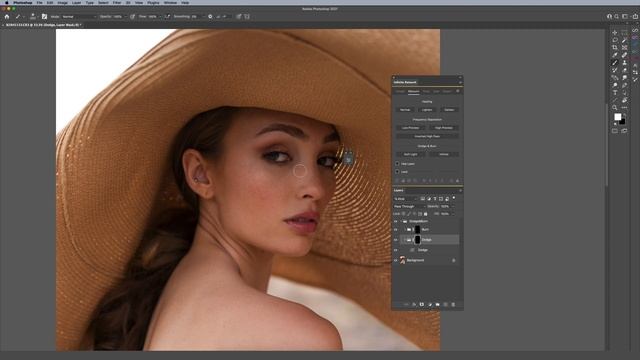Screen dimensions: 640x360
Task: Select the Lasso tool
Action: point(615,40)
